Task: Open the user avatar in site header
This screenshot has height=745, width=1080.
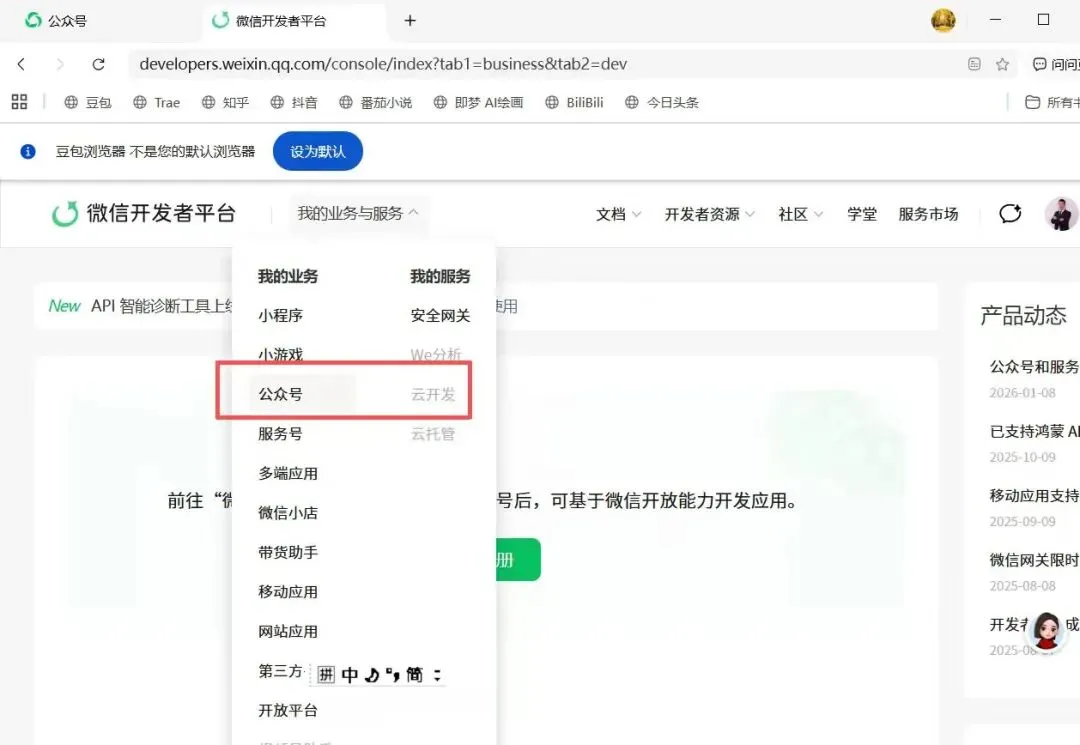Action: [1061, 213]
